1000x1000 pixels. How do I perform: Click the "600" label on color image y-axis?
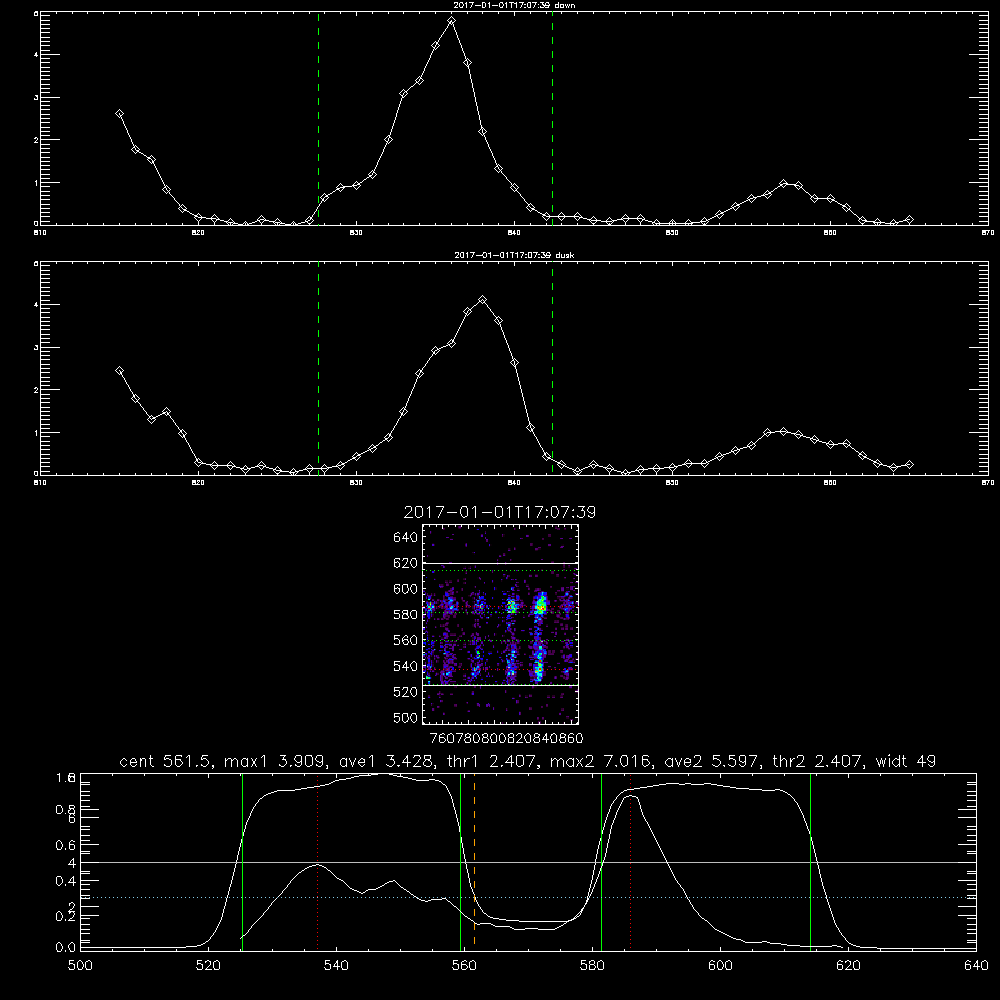(x=406, y=589)
